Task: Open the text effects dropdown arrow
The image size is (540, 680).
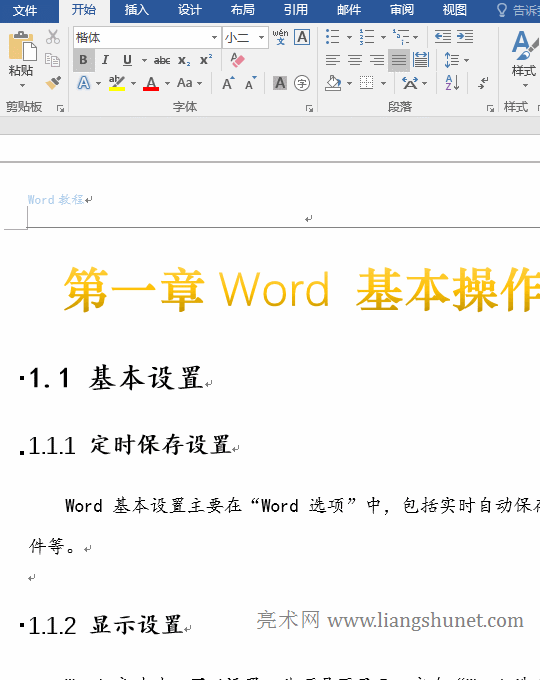Action: click(98, 83)
